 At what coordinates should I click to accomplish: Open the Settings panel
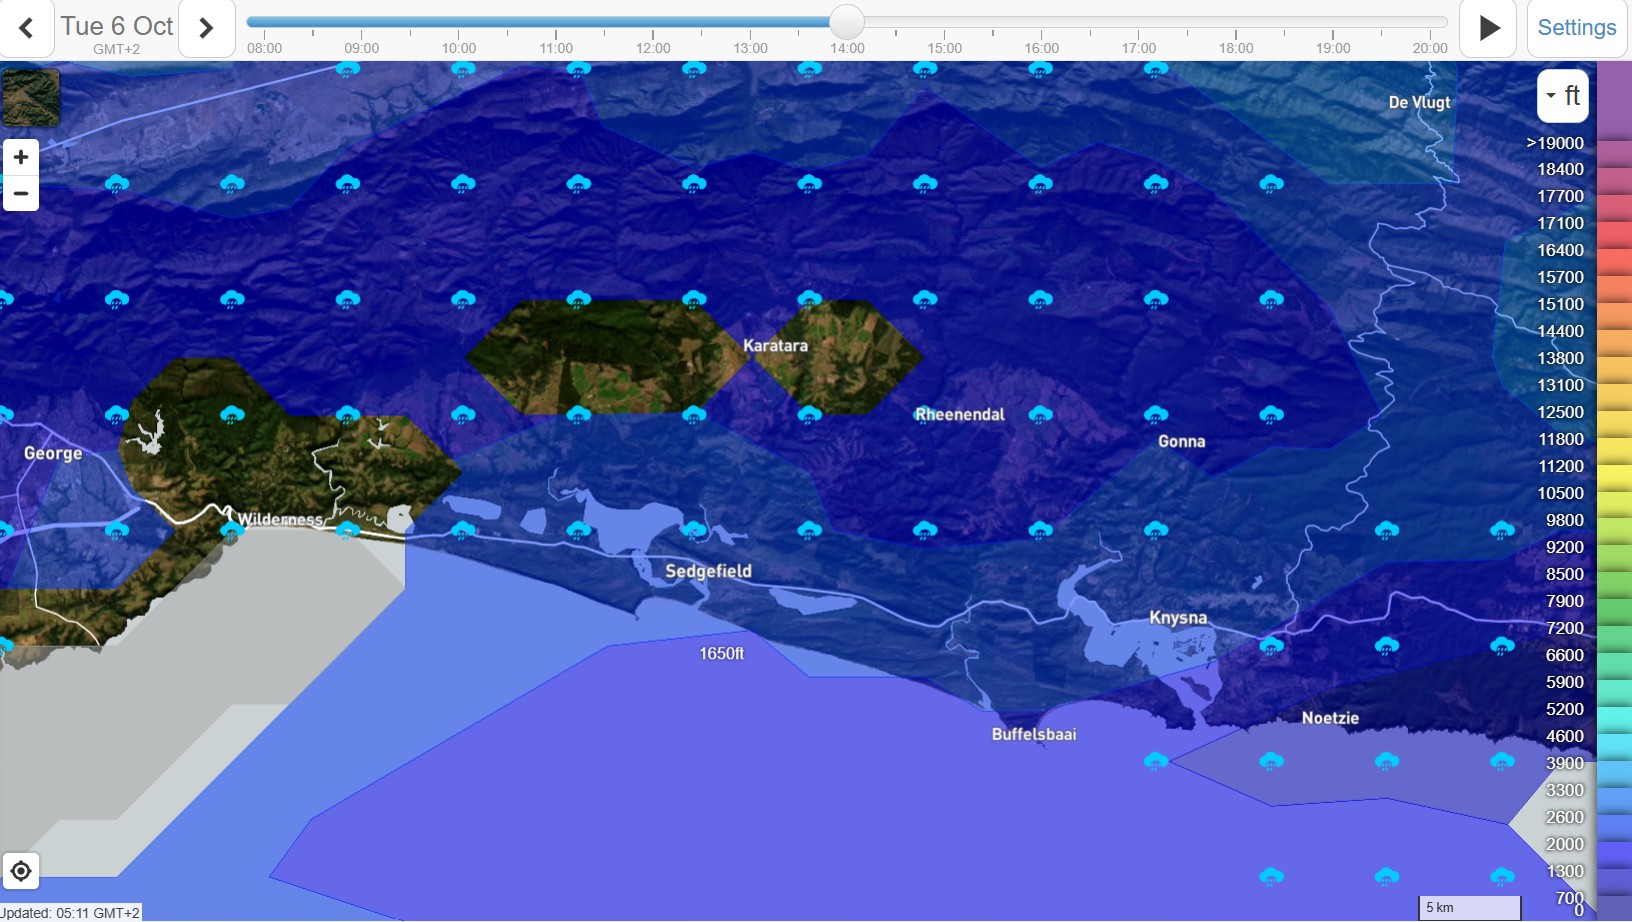coord(1577,28)
